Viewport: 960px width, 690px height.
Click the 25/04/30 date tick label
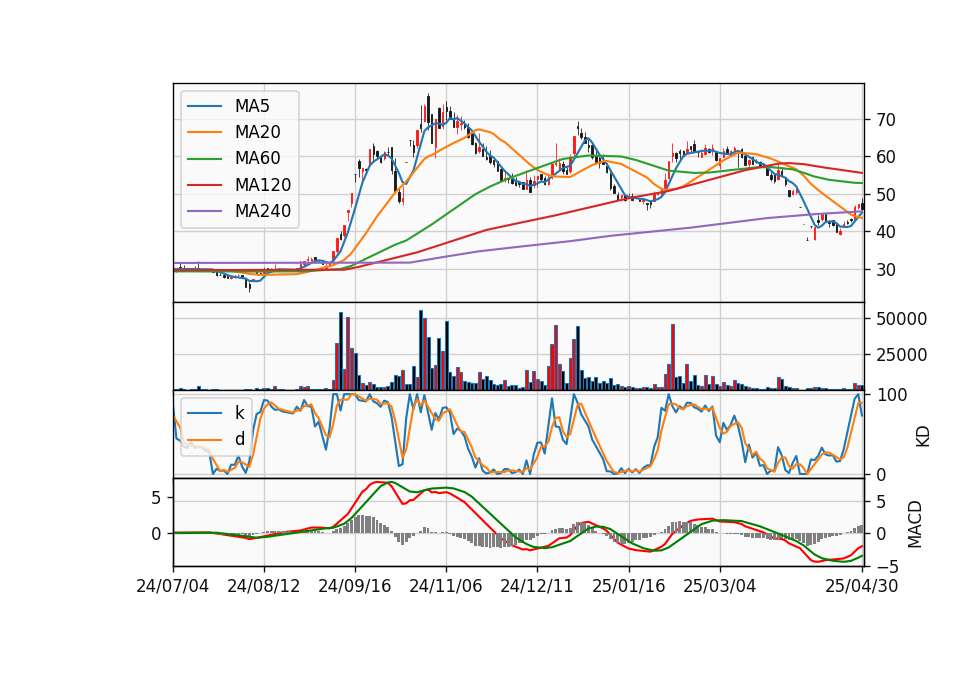[861, 587]
